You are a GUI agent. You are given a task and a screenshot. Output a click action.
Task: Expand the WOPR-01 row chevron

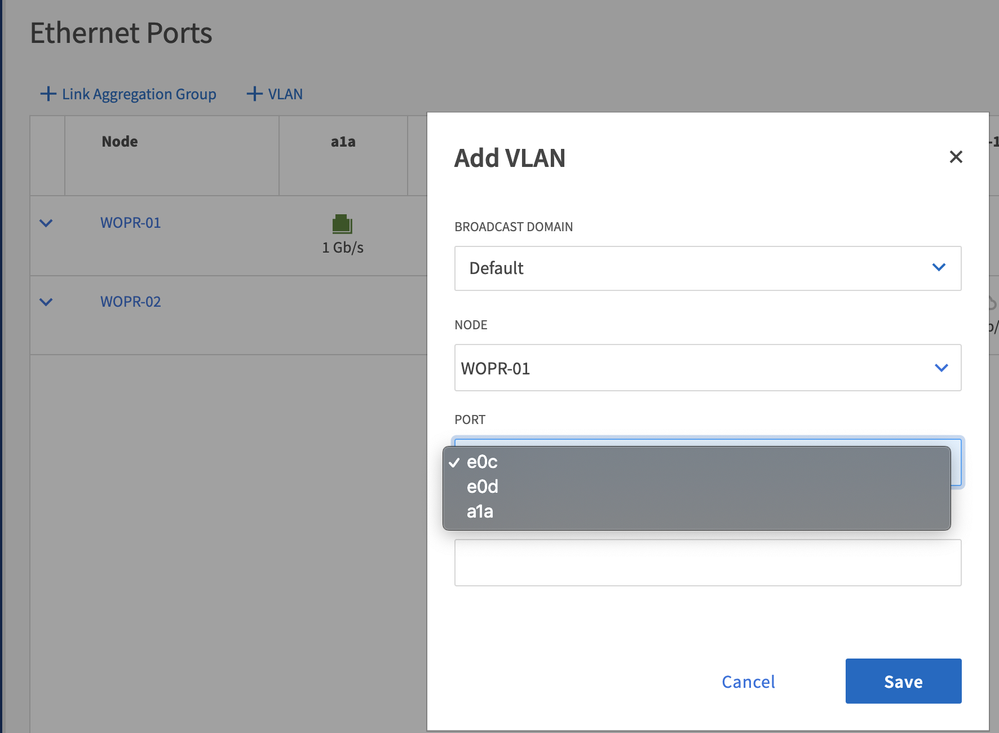[x=46, y=223]
